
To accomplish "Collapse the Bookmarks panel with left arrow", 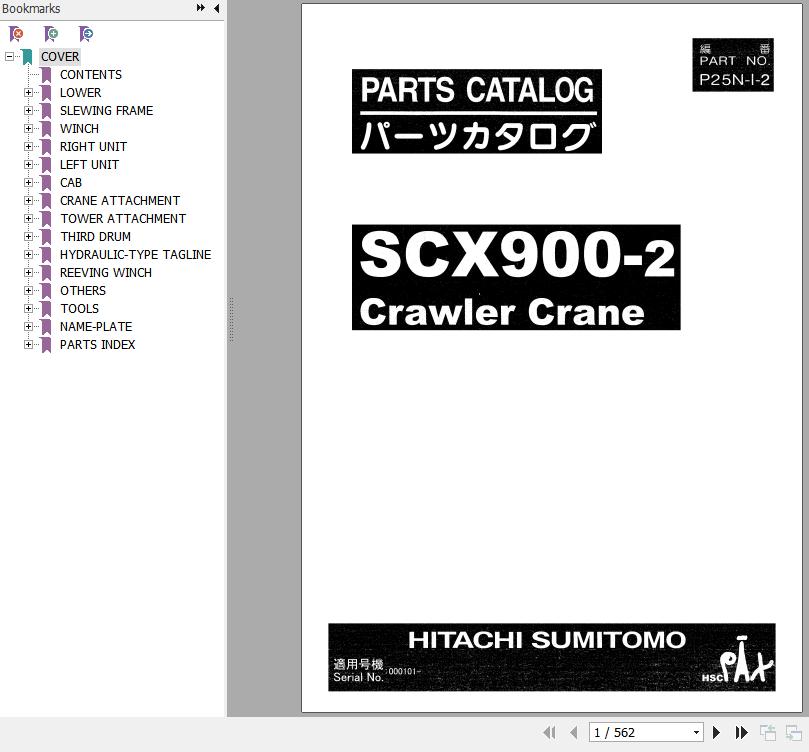I will pyautogui.click(x=217, y=8).
